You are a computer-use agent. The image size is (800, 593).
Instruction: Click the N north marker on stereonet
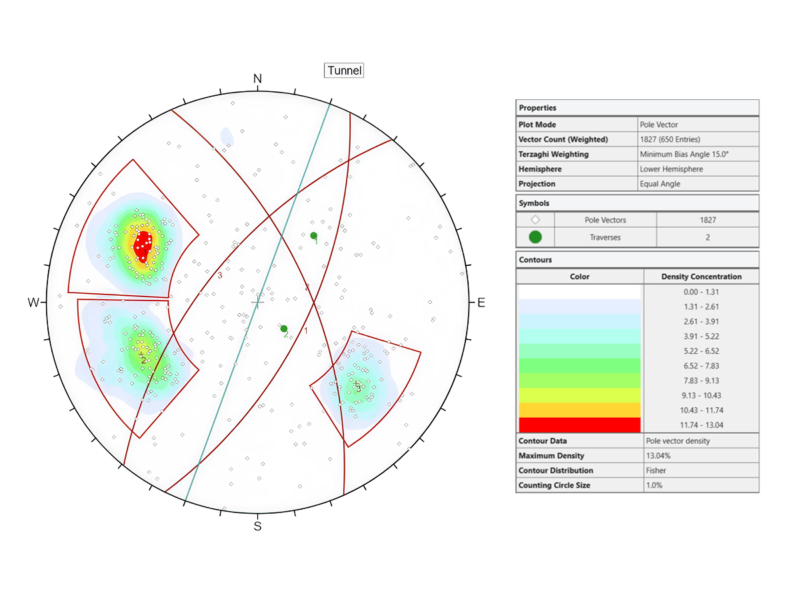(x=257, y=79)
